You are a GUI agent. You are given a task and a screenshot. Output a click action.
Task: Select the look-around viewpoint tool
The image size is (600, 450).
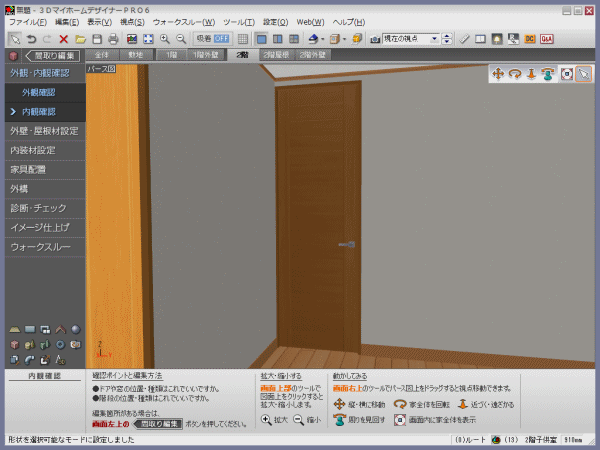[548, 73]
